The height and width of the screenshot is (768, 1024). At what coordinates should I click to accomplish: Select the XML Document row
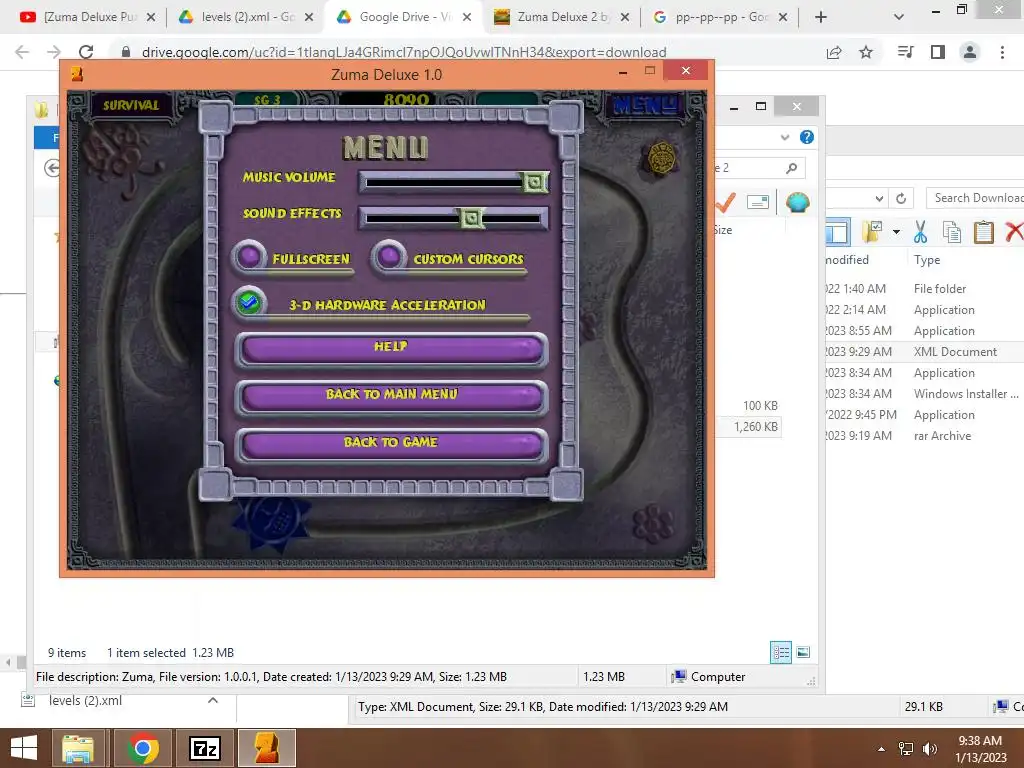point(923,352)
